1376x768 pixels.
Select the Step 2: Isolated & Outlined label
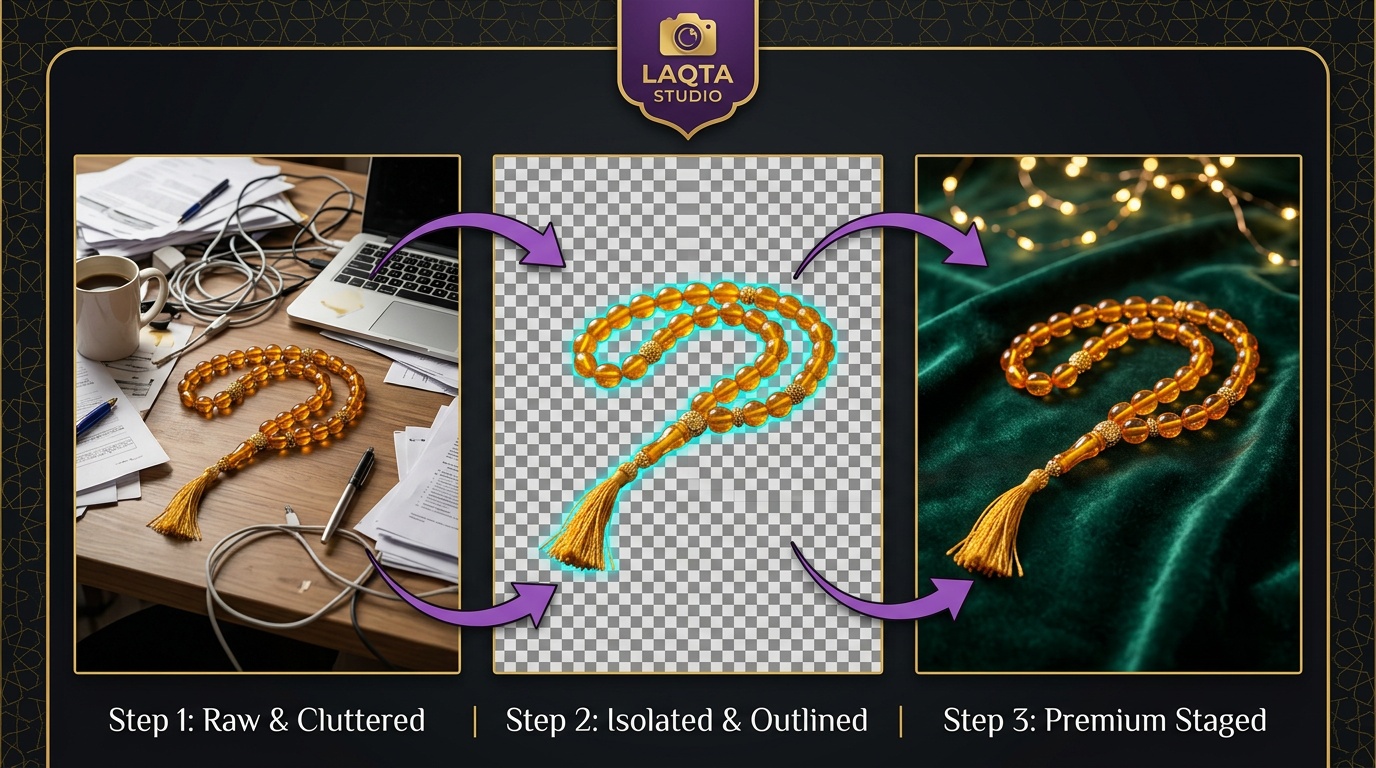(x=687, y=720)
